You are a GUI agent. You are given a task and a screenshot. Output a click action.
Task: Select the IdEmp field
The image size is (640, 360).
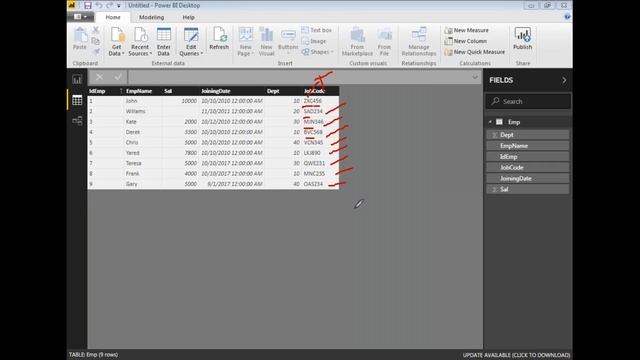pos(527,157)
